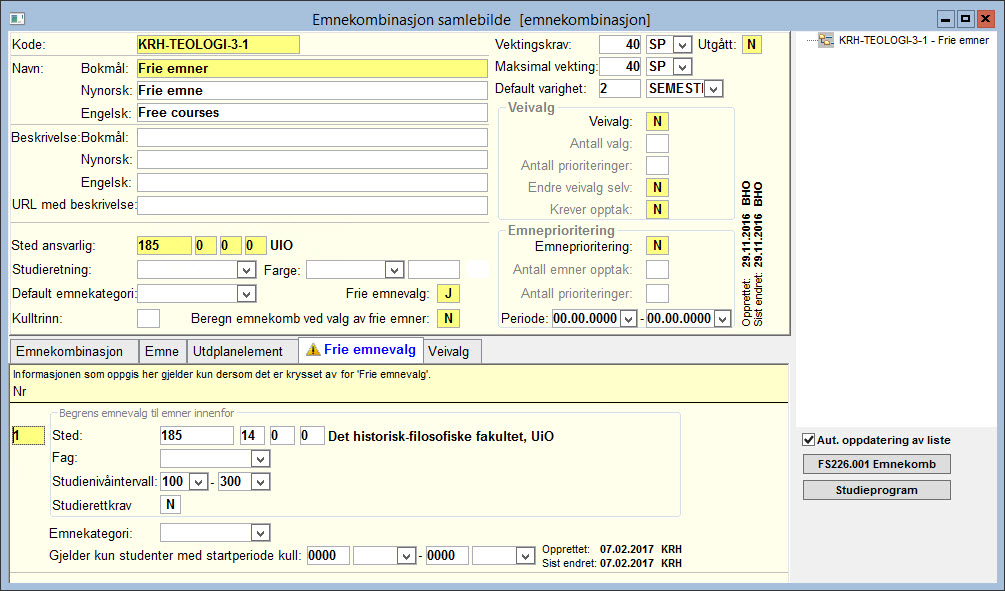Toggle the Veivalg N field

[657, 121]
